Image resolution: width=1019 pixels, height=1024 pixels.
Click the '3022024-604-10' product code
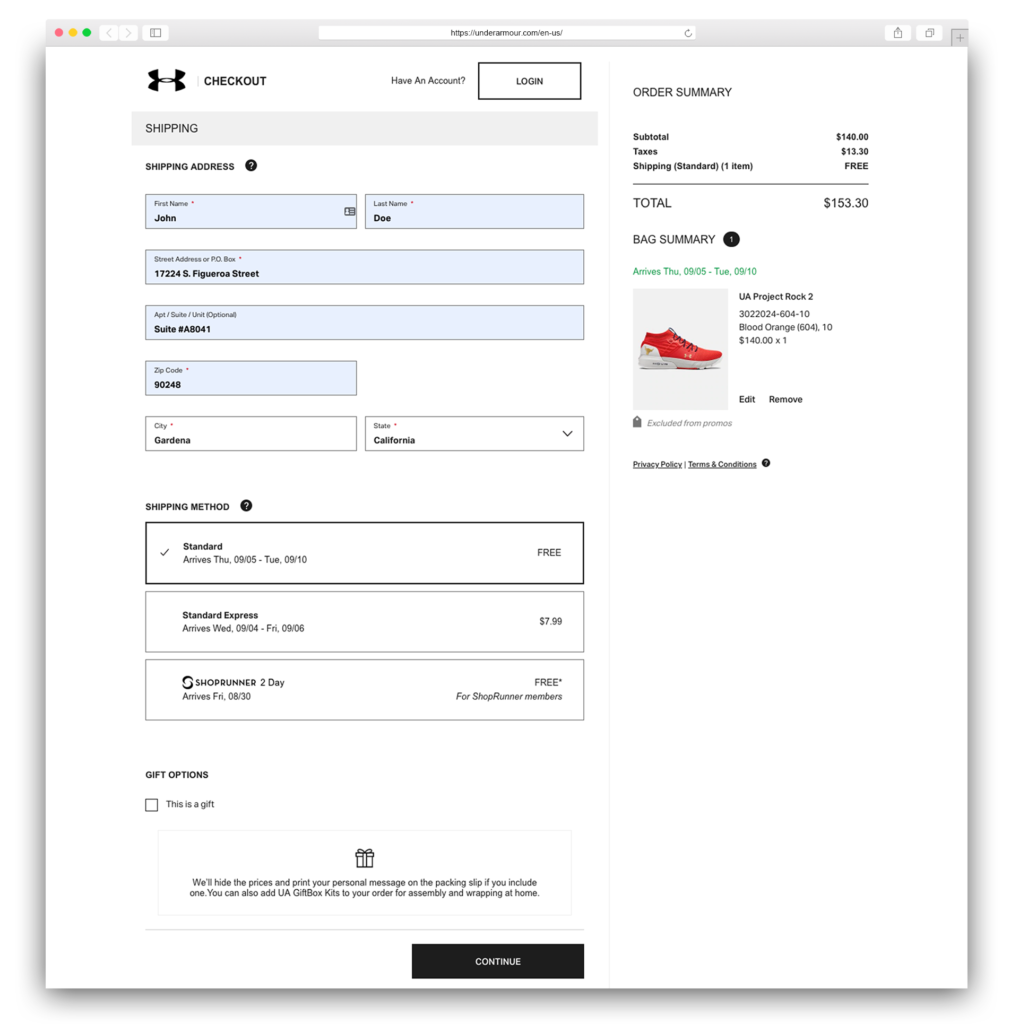pos(774,314)
